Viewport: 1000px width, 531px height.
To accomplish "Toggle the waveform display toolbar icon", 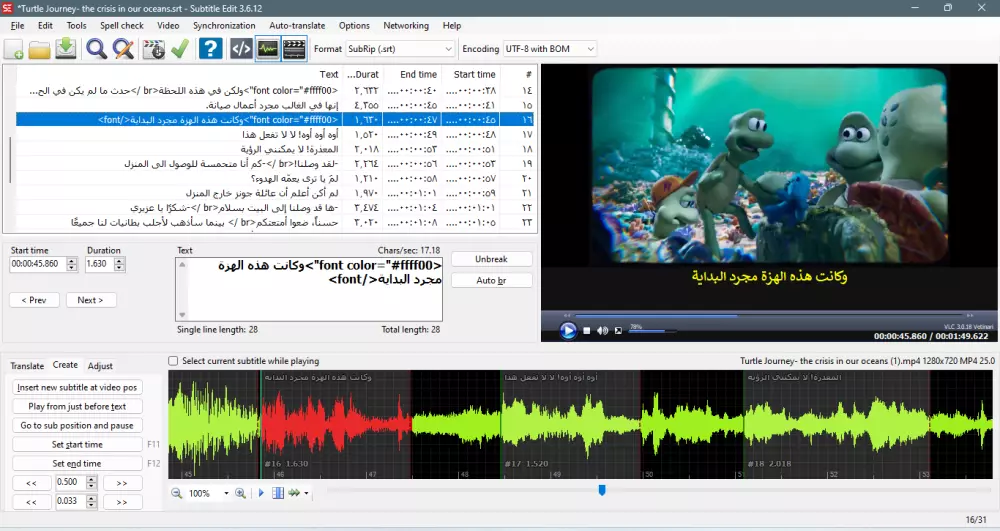I will pos(267,48).
